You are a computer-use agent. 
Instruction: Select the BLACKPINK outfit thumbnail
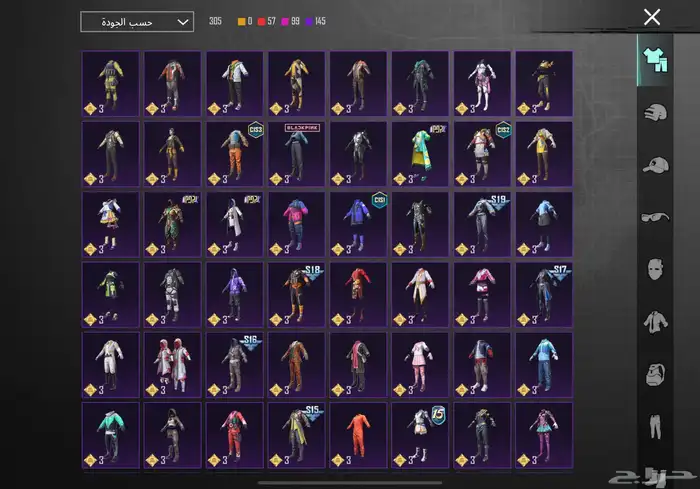pyautogui.click(x=297, y=150)
